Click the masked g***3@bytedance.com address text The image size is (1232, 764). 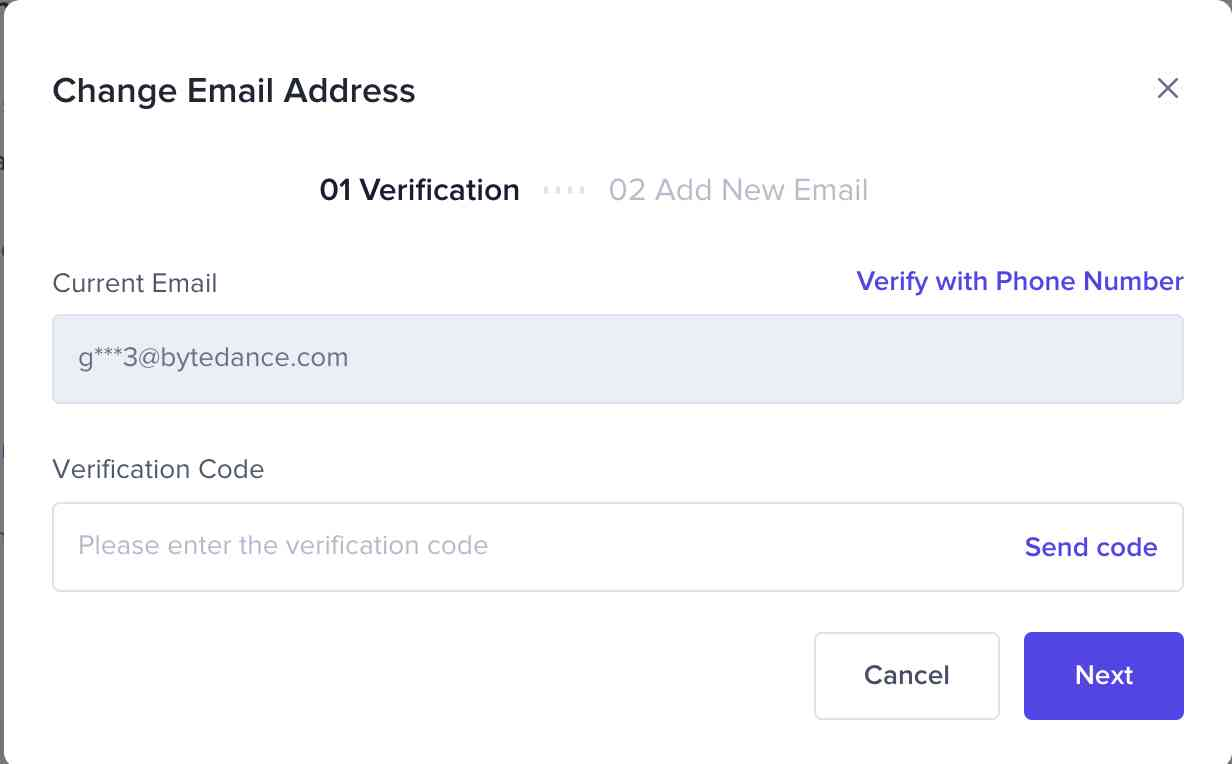tap(213, 358)
